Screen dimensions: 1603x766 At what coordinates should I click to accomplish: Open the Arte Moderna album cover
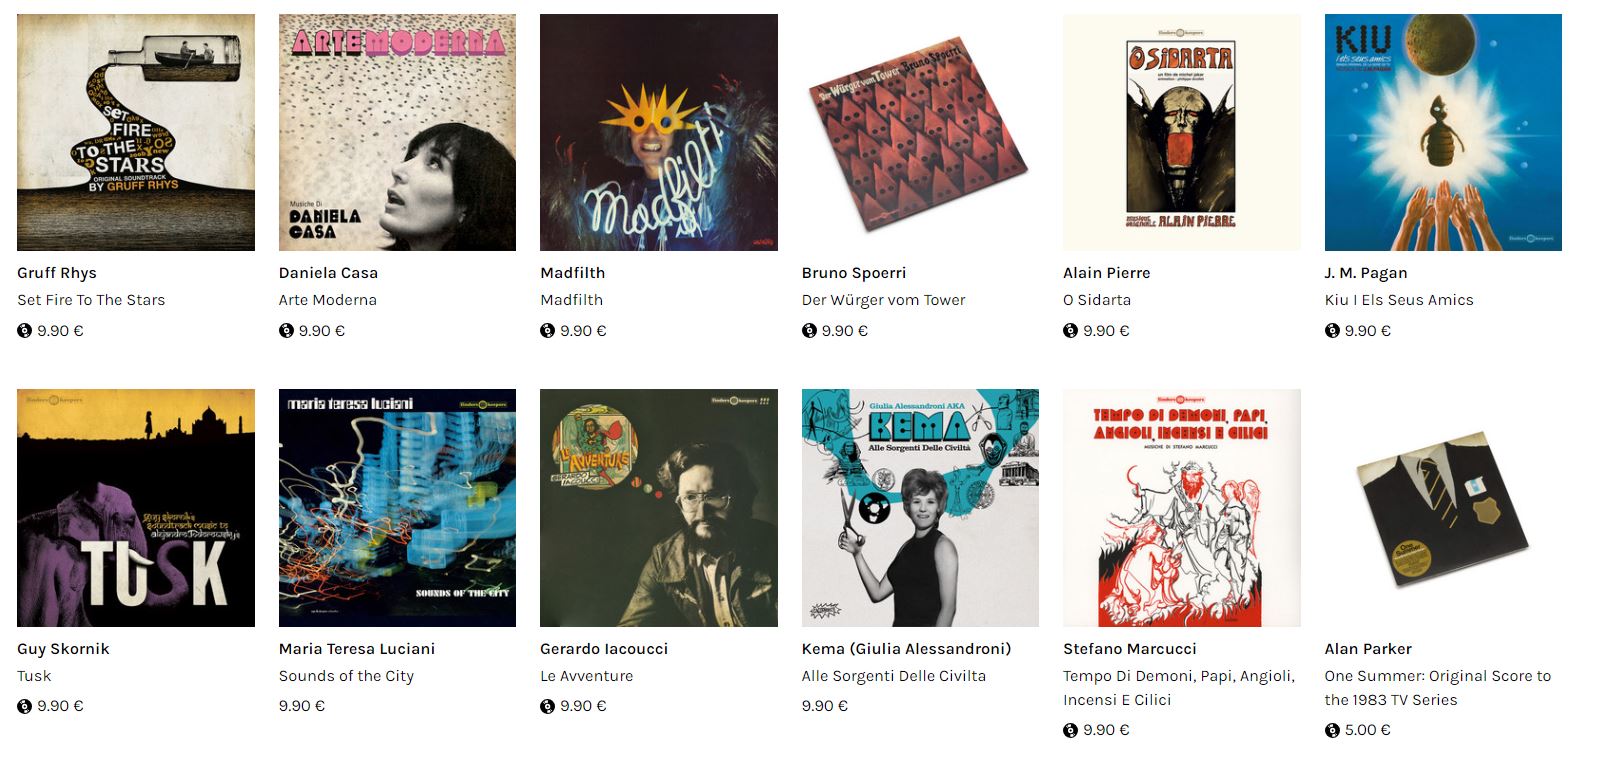[x=397, y=132]
